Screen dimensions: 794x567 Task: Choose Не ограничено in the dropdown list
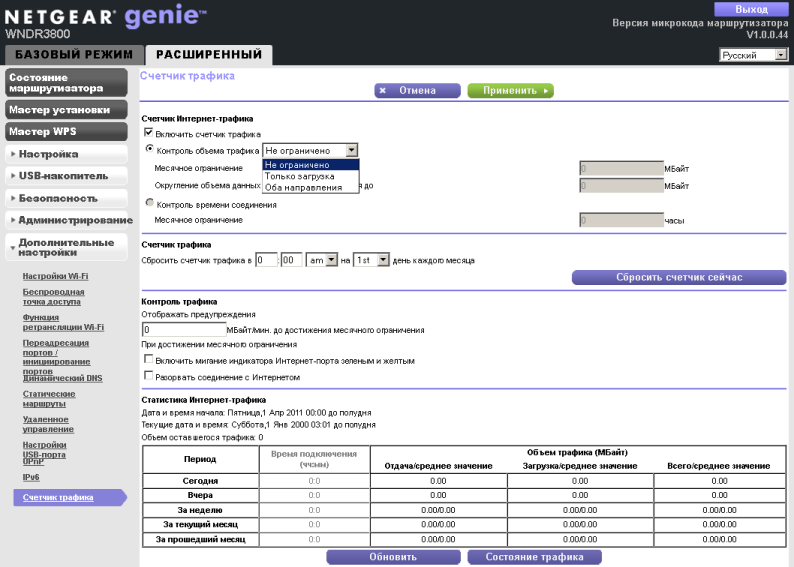click(310, 165)
